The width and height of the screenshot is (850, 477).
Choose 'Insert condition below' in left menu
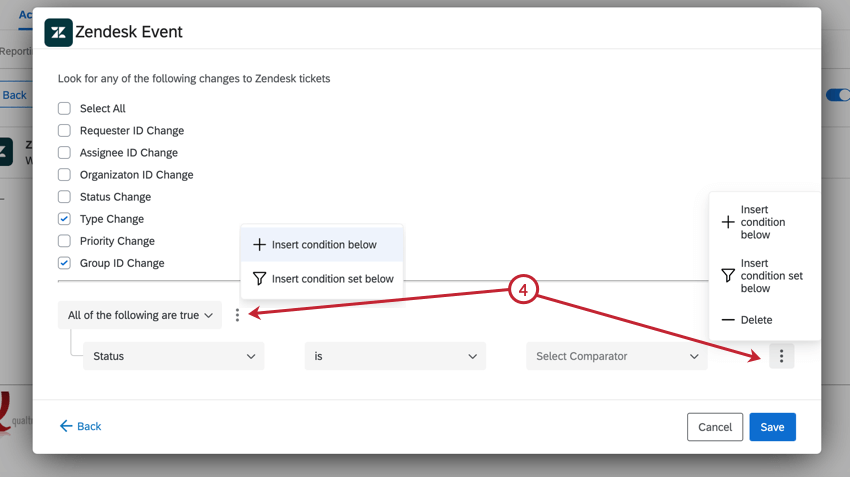point(323,245)
